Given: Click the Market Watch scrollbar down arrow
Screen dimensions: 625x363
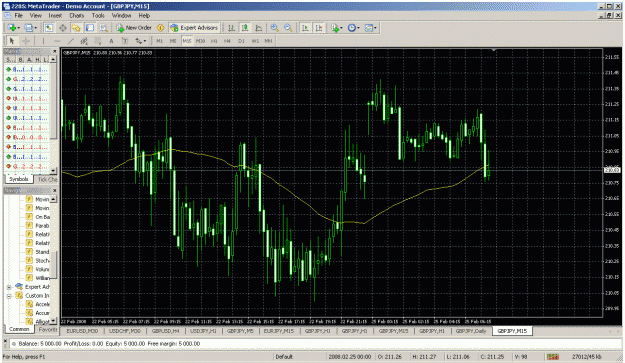Looking at the screenshot, I should pyautogui.click(x=53, y=171).
